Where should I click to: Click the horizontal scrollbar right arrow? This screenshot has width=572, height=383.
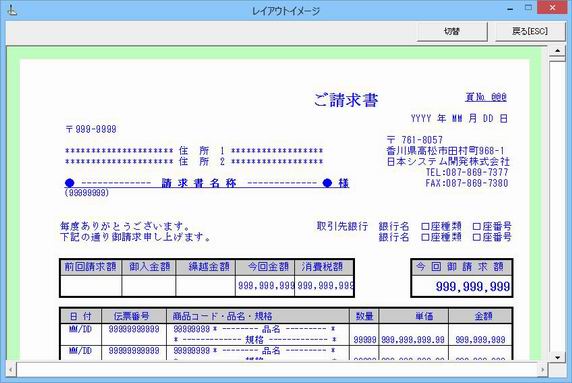(542, 370)
